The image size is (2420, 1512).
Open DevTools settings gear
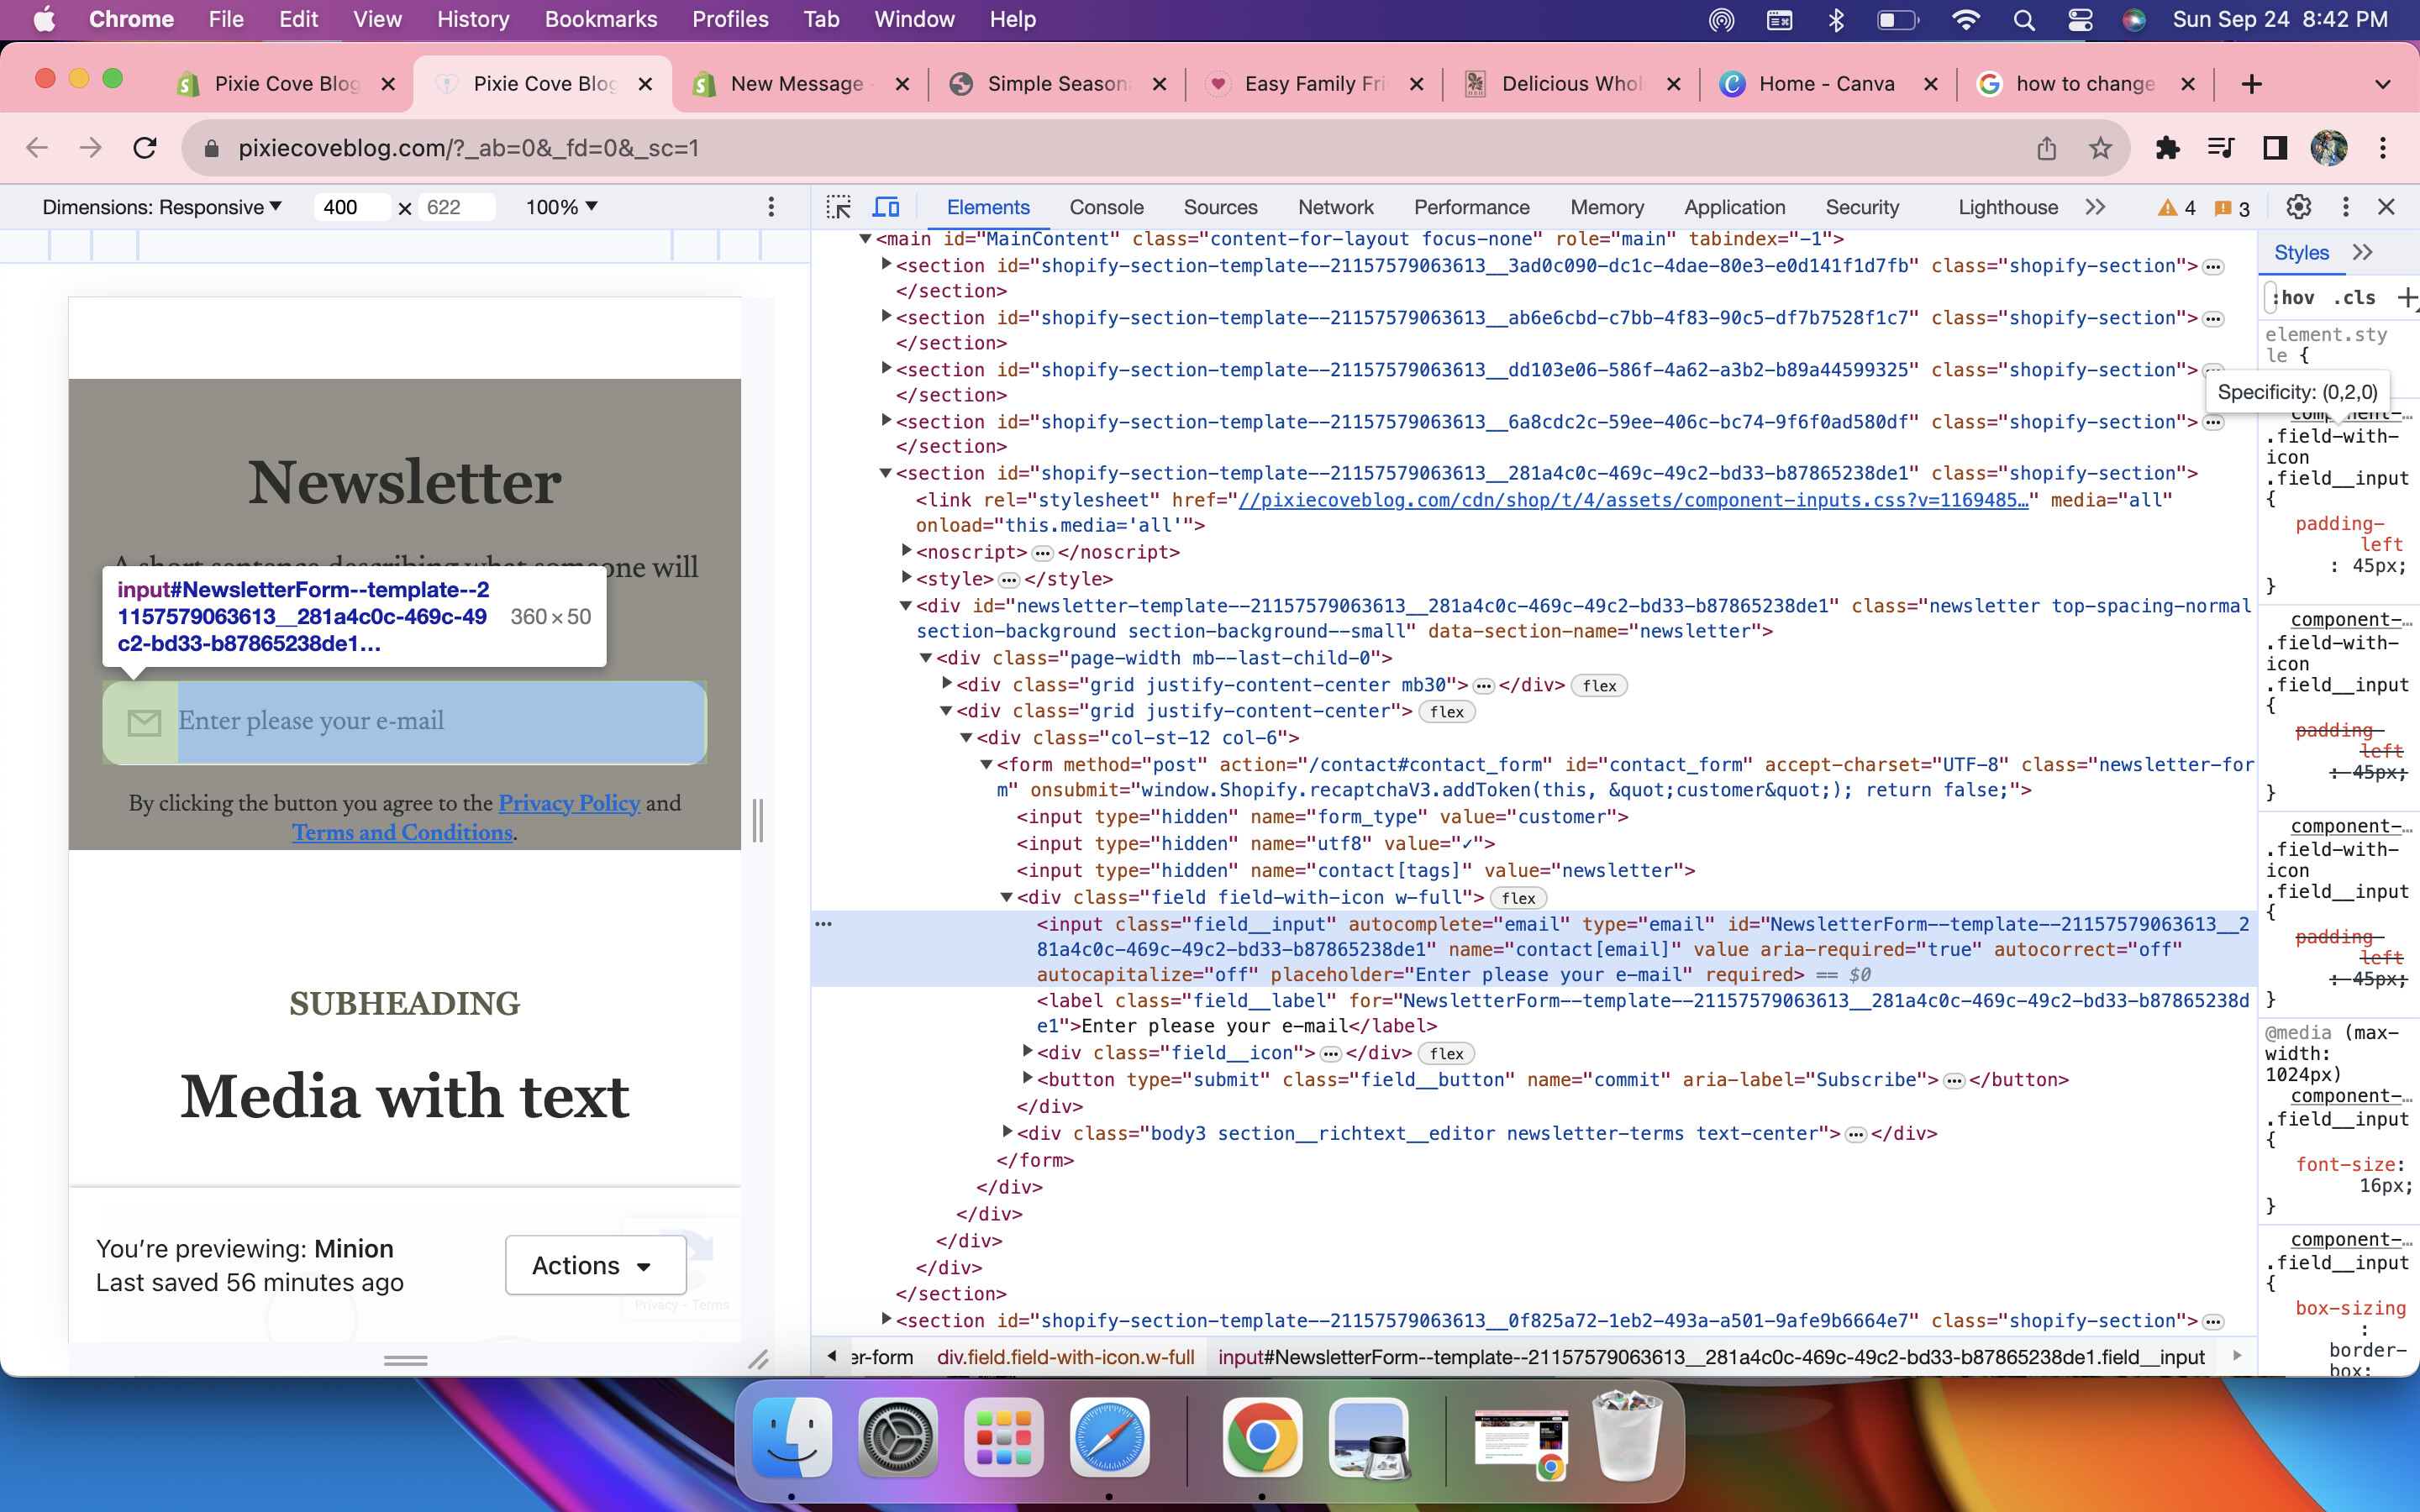click(x=2298, y=207)
